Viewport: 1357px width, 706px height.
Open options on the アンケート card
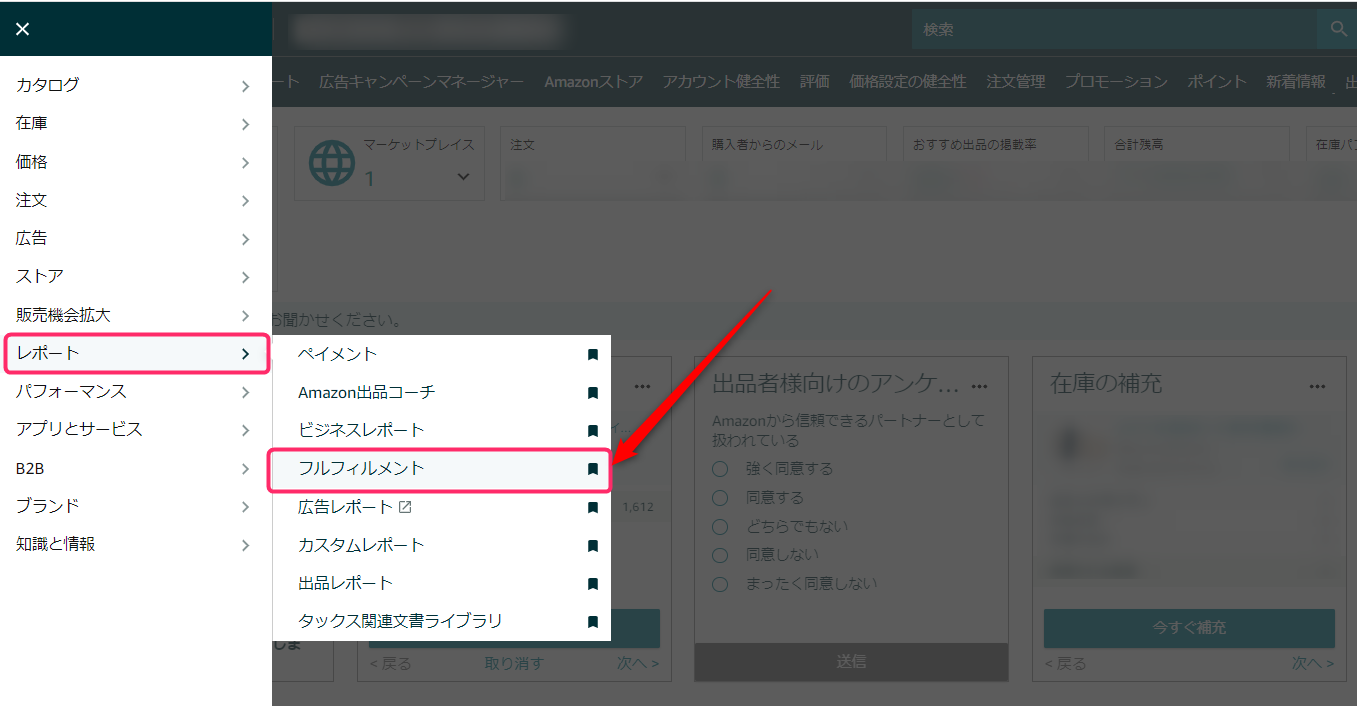pos(980,386)
